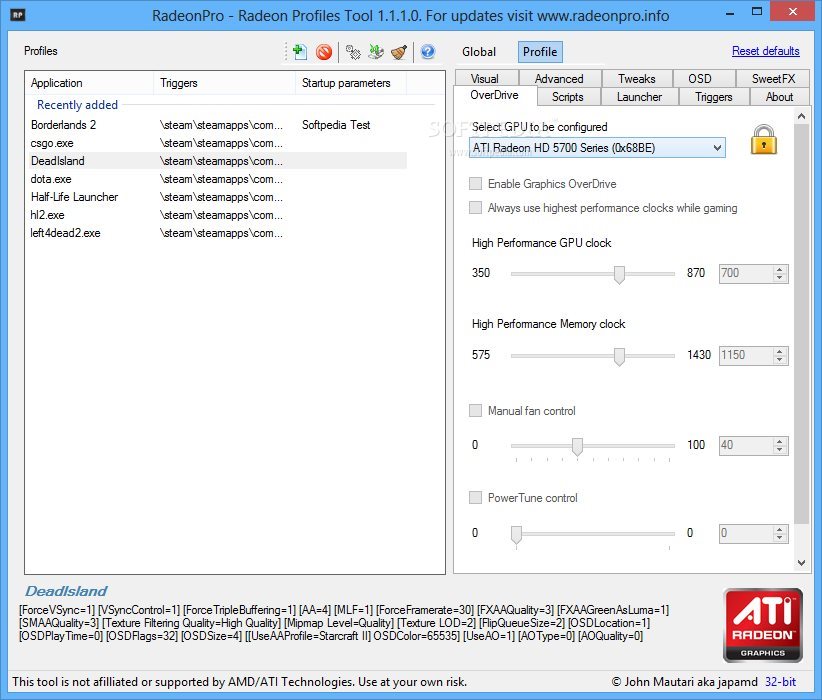The width and height of the screenshot is (822, 700).
Task: Click the Recently added group header
Action: pyautogui.click(x=78, y=105)
